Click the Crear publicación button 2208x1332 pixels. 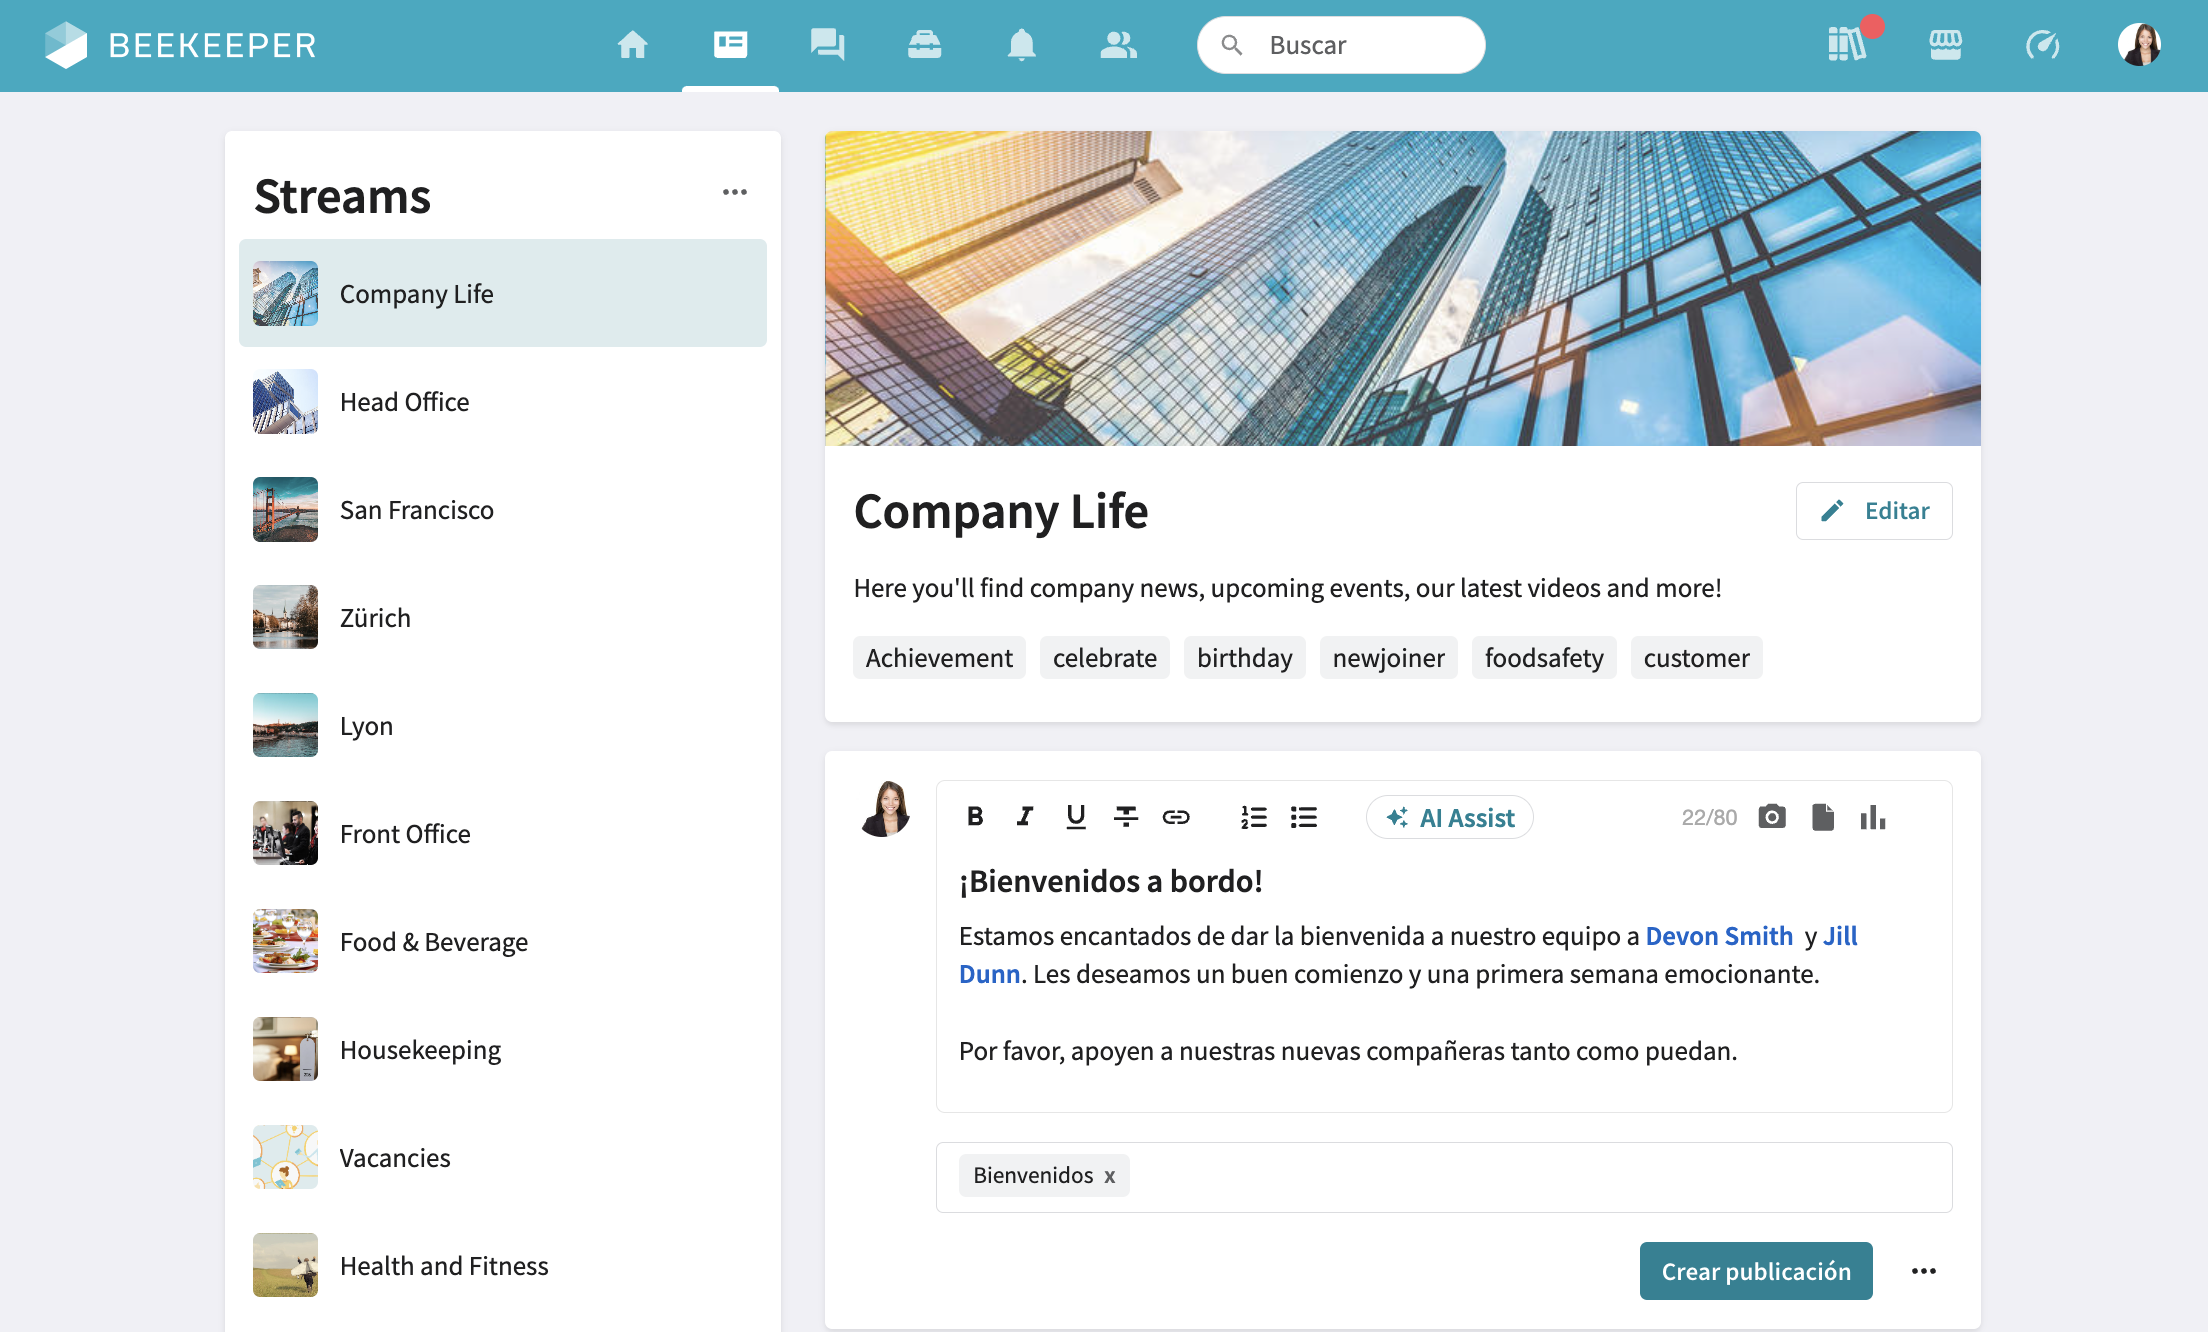[x=1755, y=1271]
